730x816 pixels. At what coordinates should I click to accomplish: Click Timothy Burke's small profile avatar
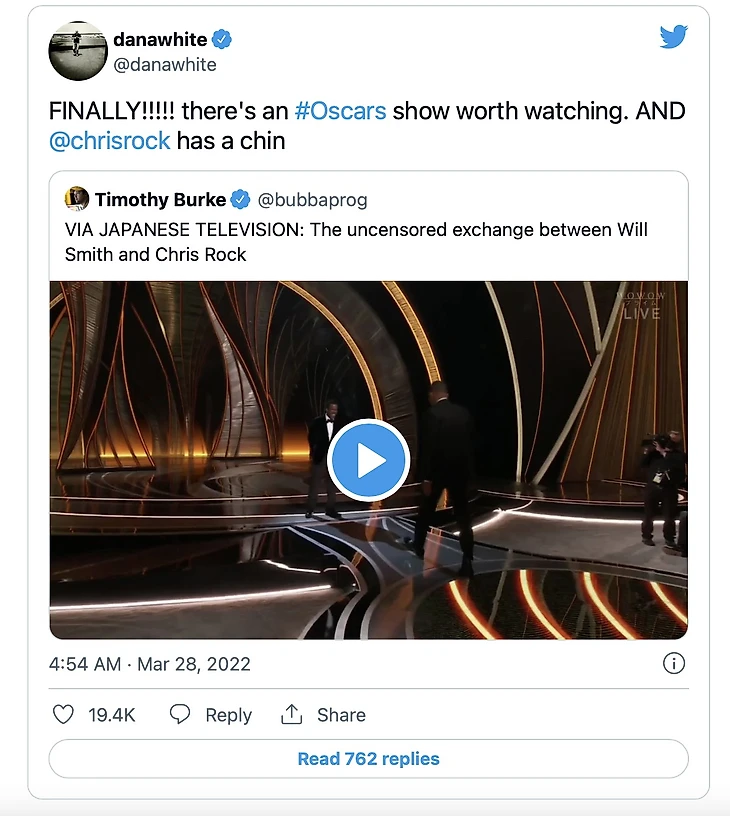76,198
